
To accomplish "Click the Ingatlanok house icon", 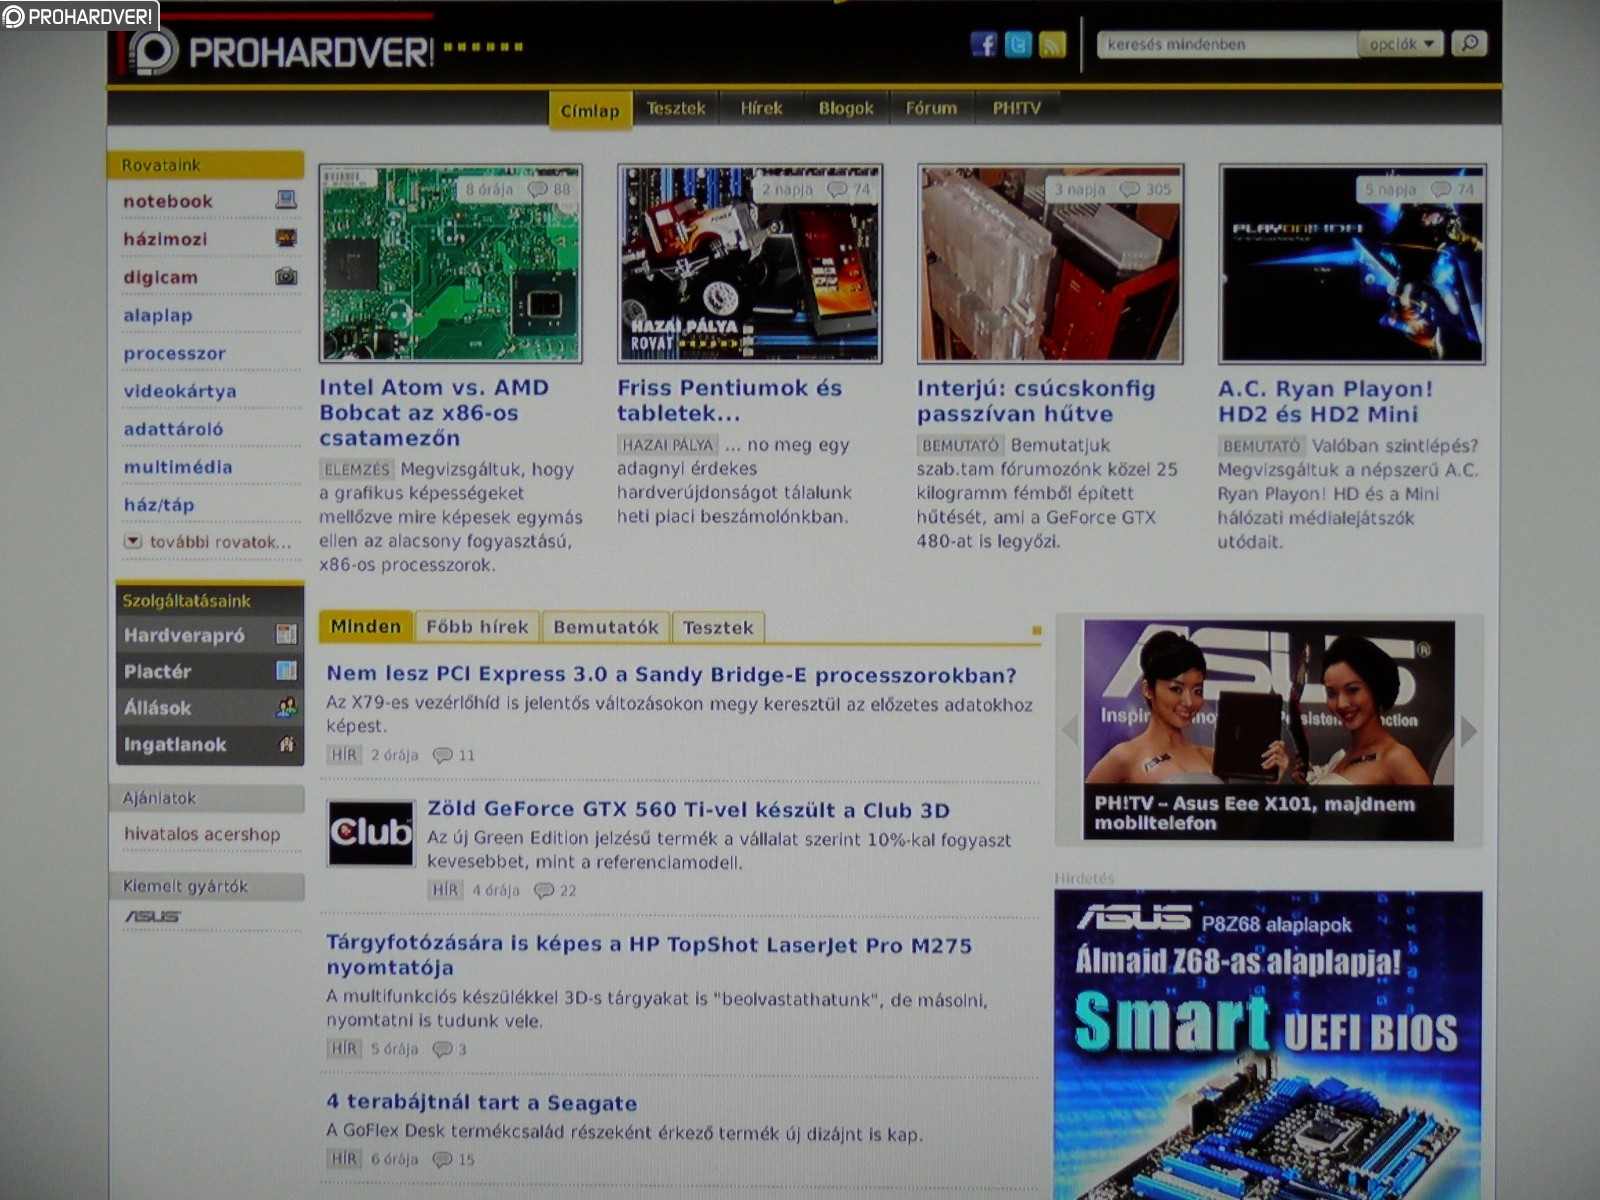I will (286, 744).
